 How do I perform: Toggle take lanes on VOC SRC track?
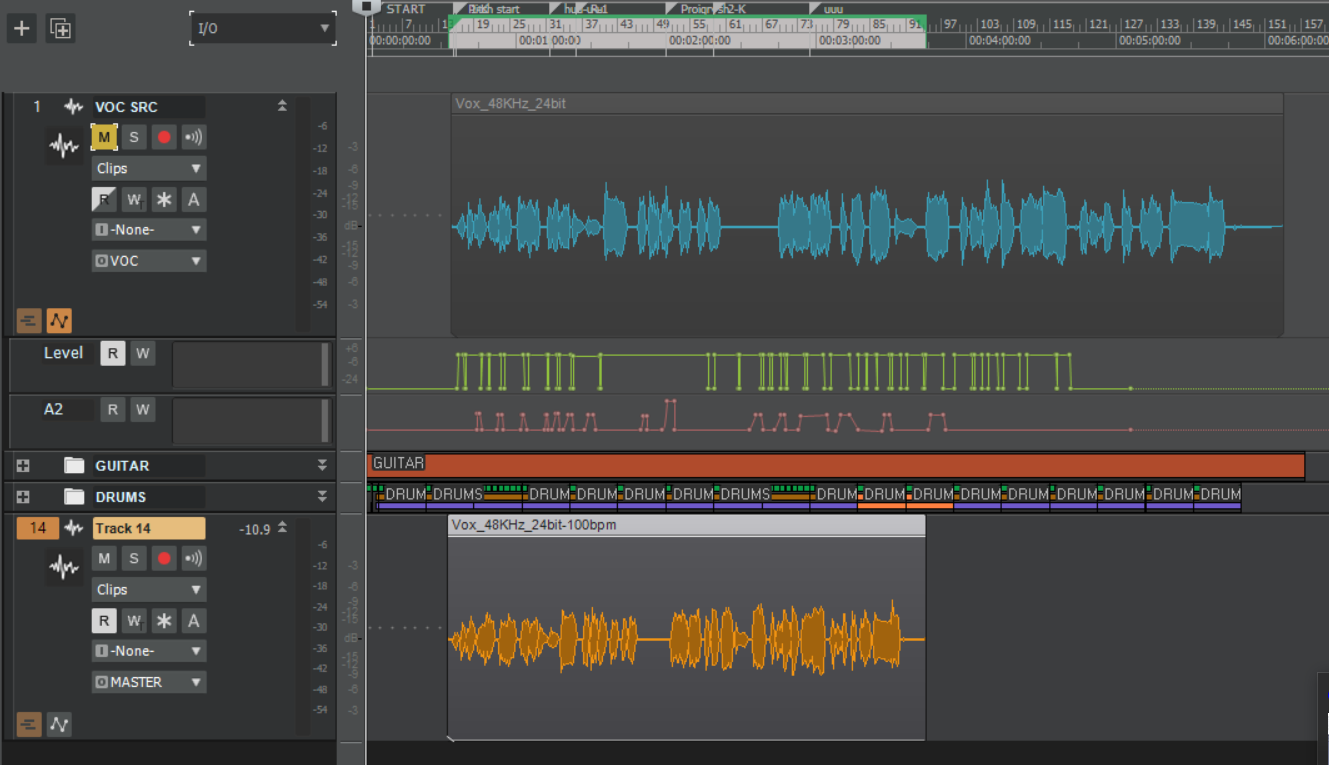click(29, 321)
